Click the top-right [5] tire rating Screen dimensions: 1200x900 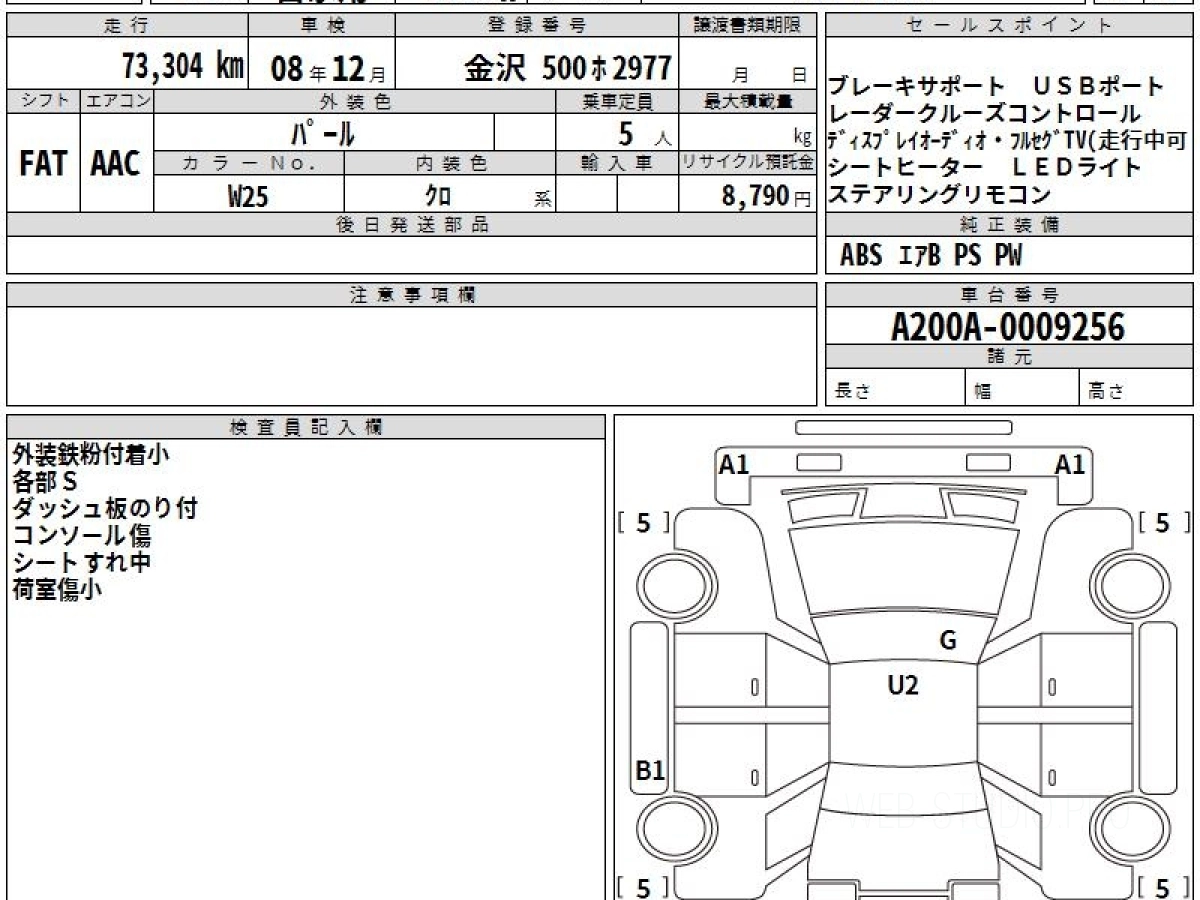coord(1162,522)
